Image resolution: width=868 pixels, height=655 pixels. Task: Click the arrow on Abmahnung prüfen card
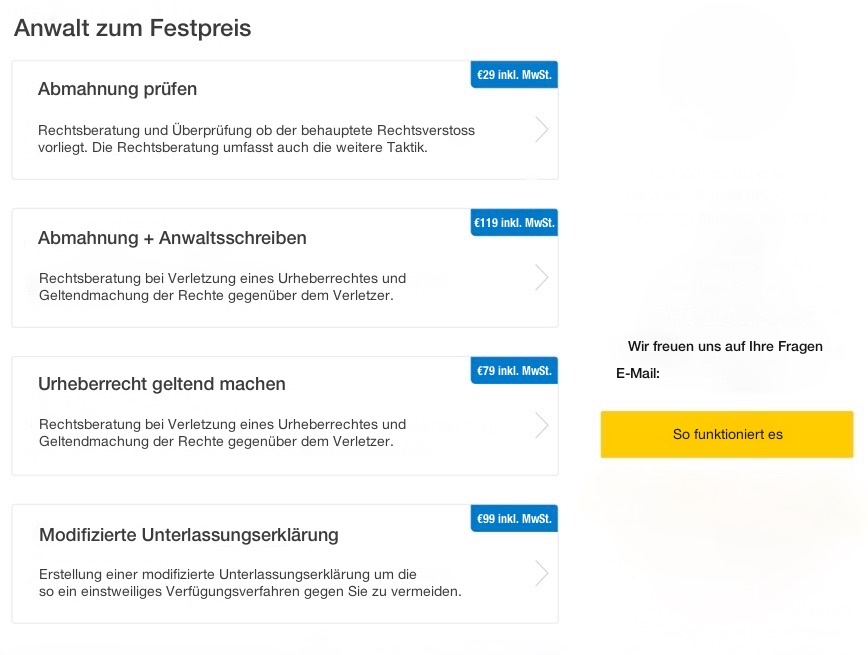click(542, 129)
